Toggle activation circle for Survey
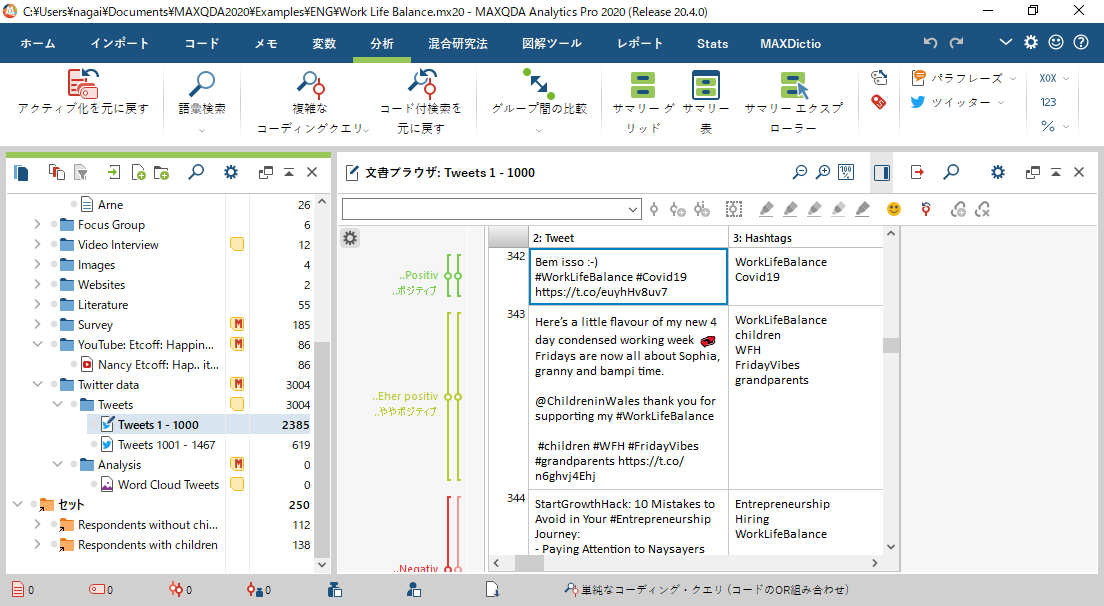This screenshot has width=1104, height=606. 54,325
